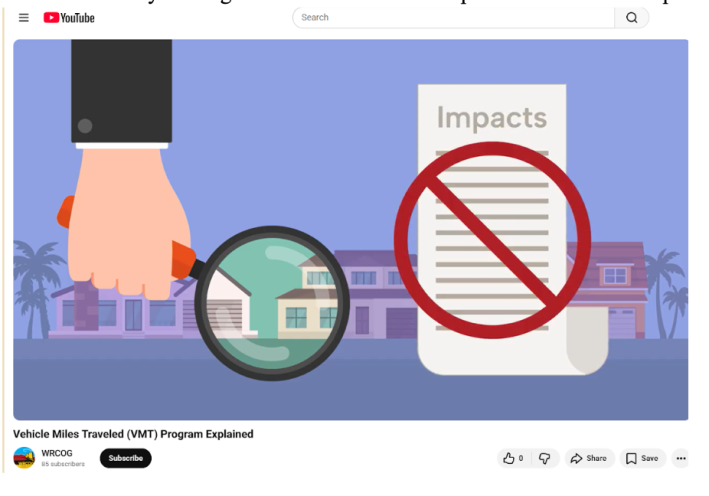Like the video with thumbs-up icon

509,458
